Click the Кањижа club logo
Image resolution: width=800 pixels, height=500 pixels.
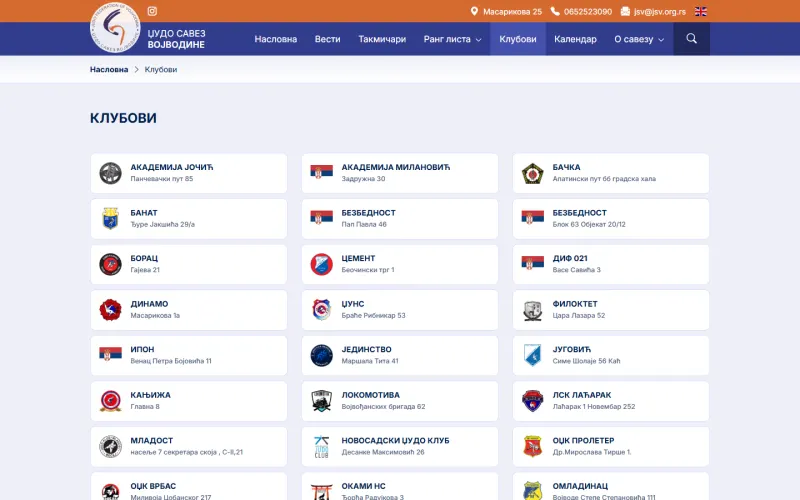tap(110, 401)
